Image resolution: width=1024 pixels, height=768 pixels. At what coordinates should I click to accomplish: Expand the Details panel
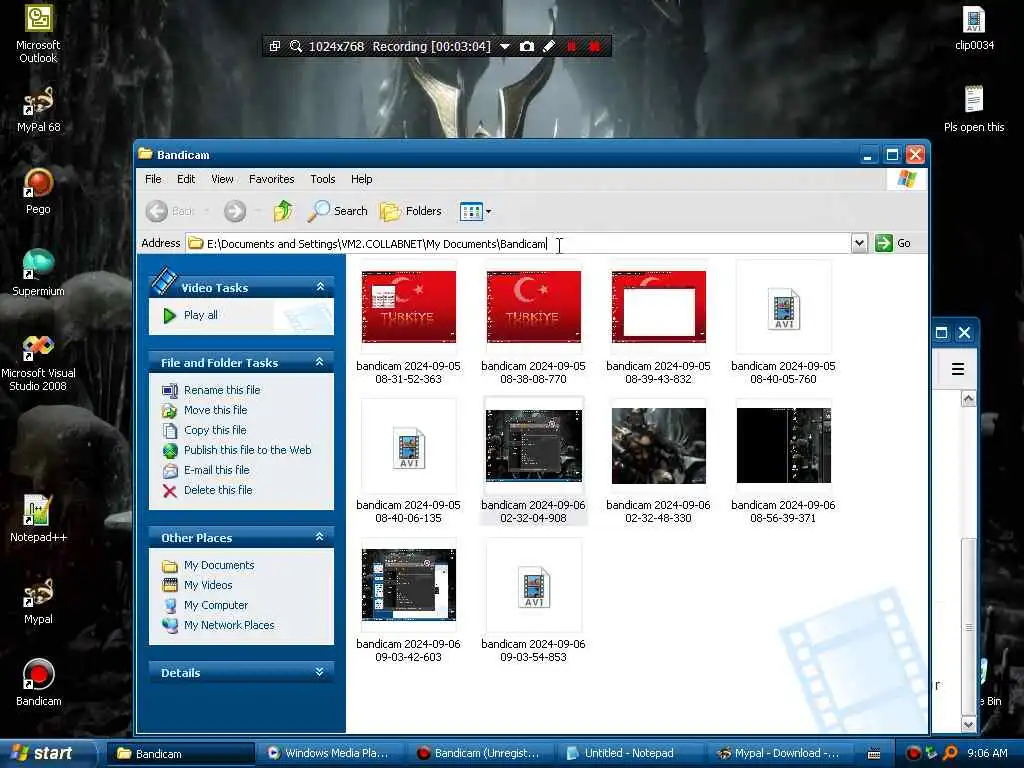tap(320, 672)
